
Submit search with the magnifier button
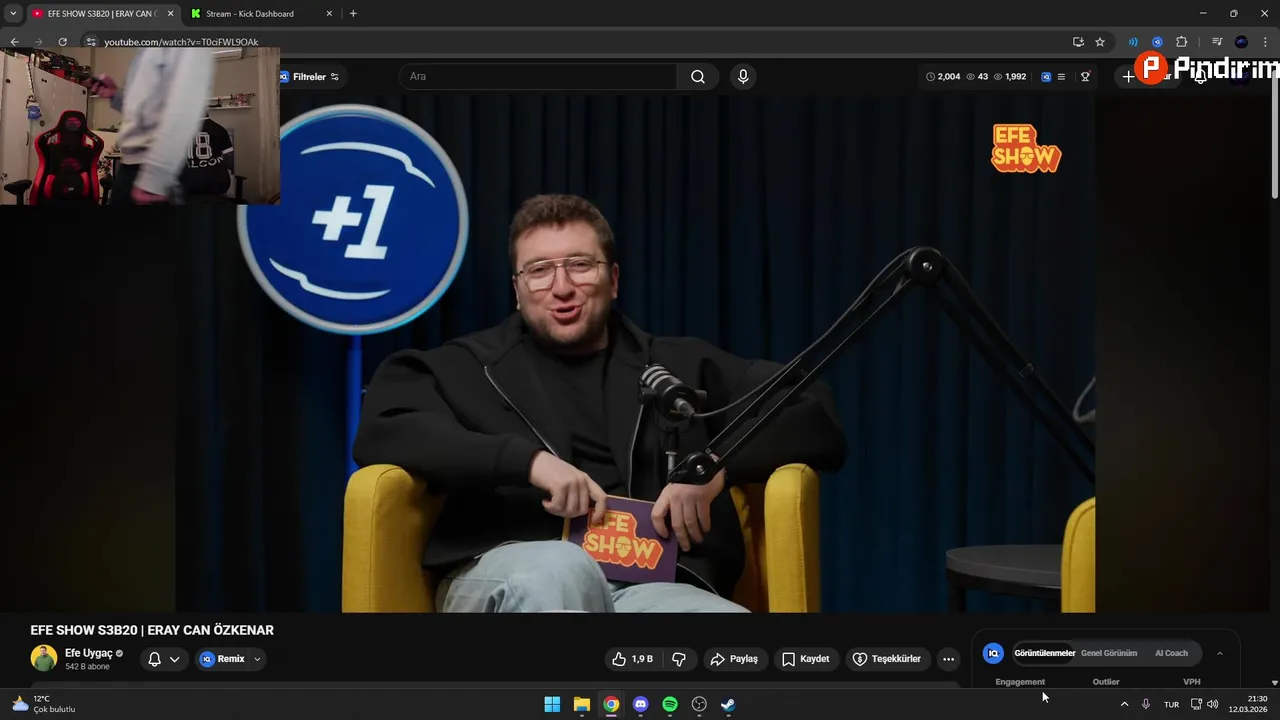coord(698,77)
